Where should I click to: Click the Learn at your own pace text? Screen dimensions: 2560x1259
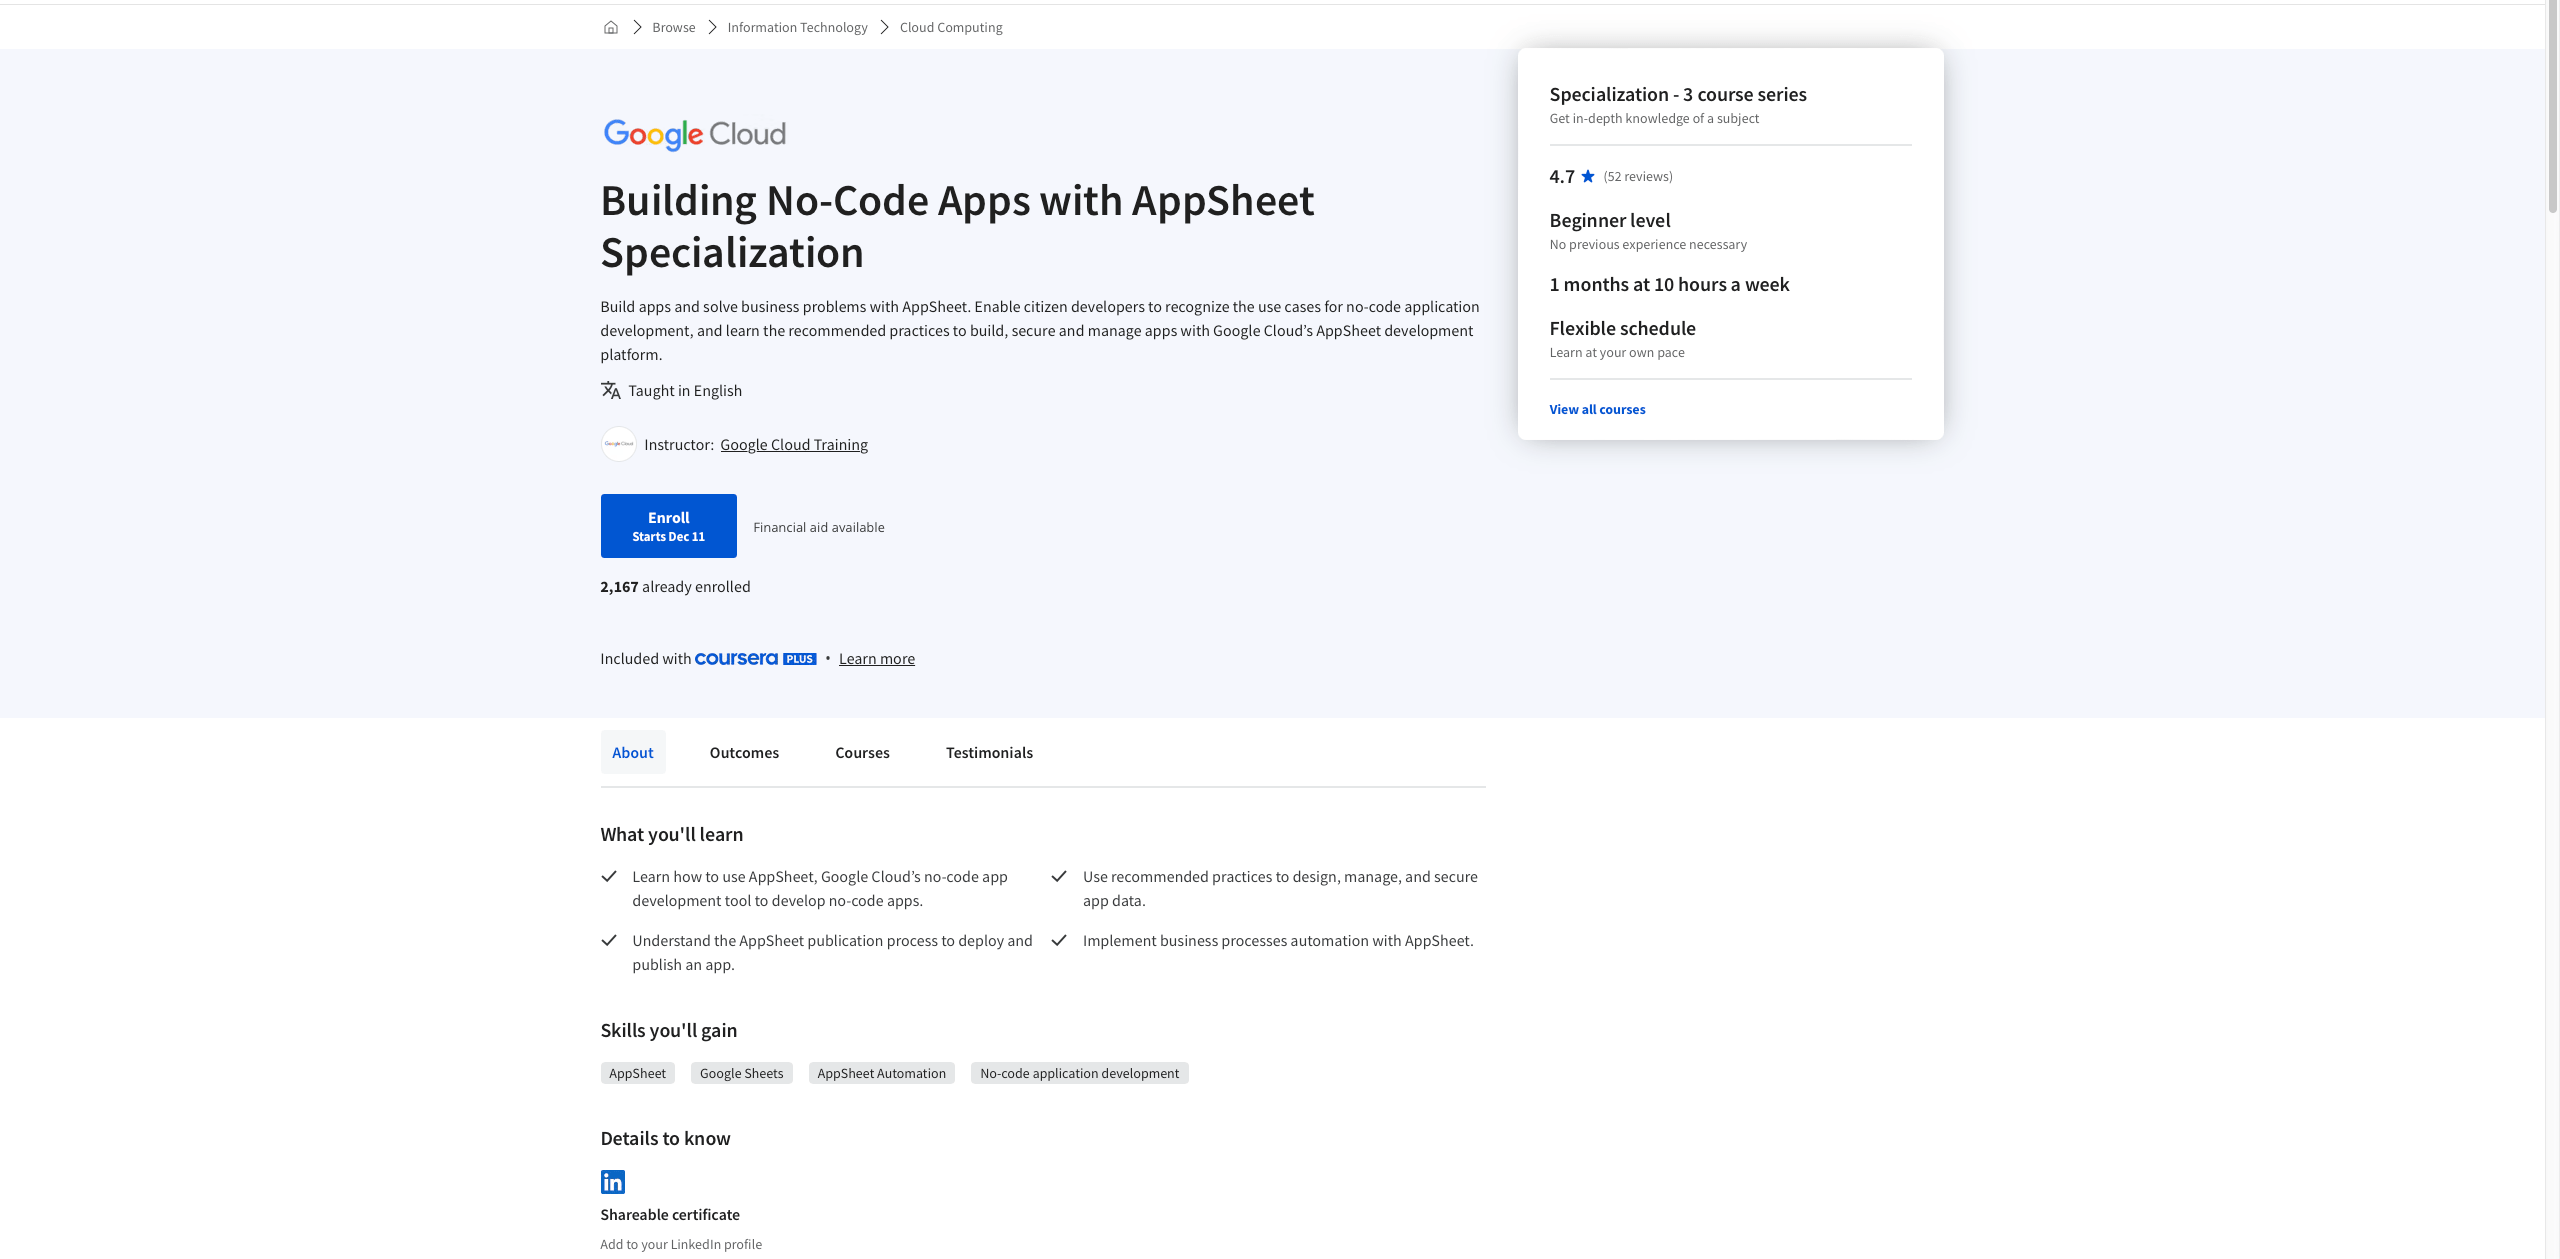(1617, 353)
